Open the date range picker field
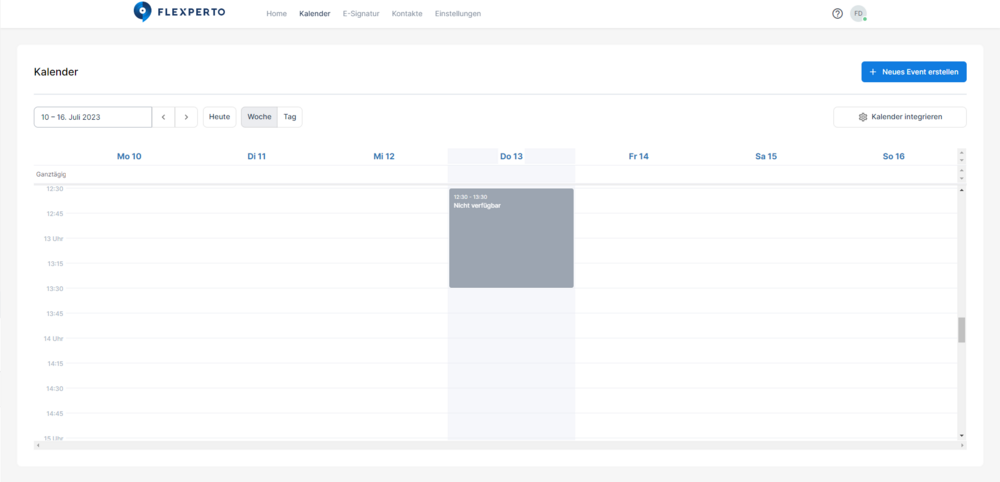Screen dimensions: 1000x482 pyautogui.click(x=92, y=117)
